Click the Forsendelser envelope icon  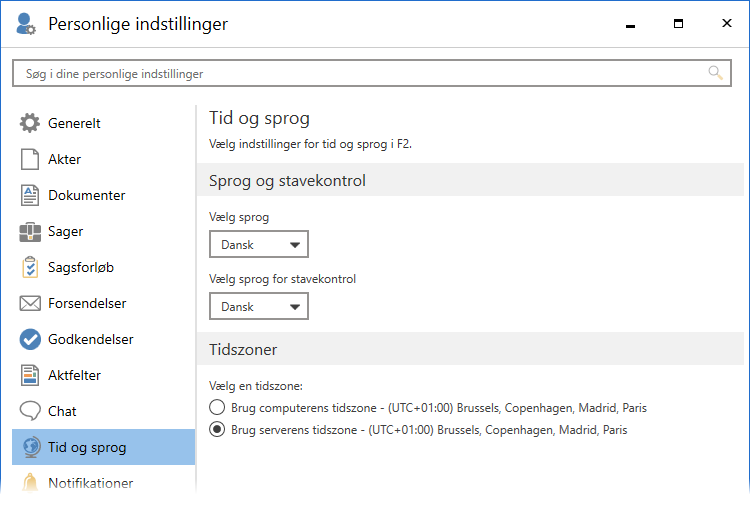(30, 304)
